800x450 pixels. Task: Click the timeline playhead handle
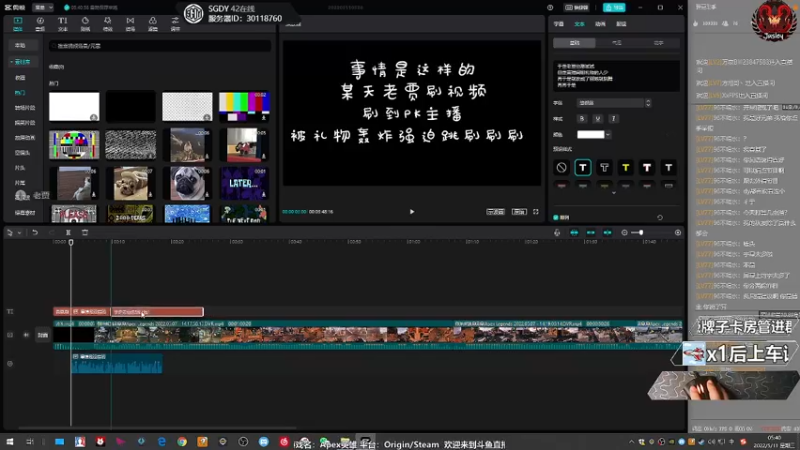click(71, 242)
